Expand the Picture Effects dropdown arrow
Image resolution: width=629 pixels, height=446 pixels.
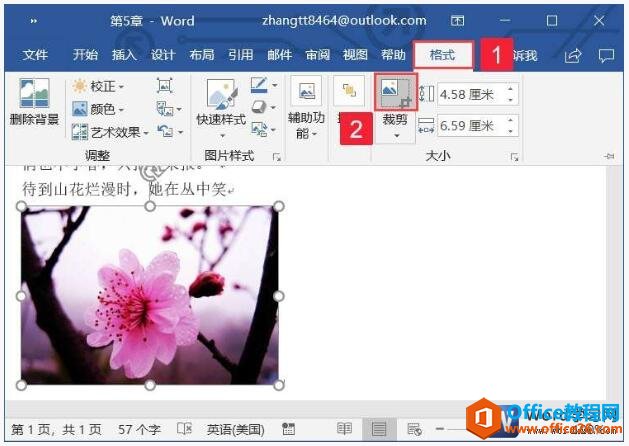click(x=274, y=107)
